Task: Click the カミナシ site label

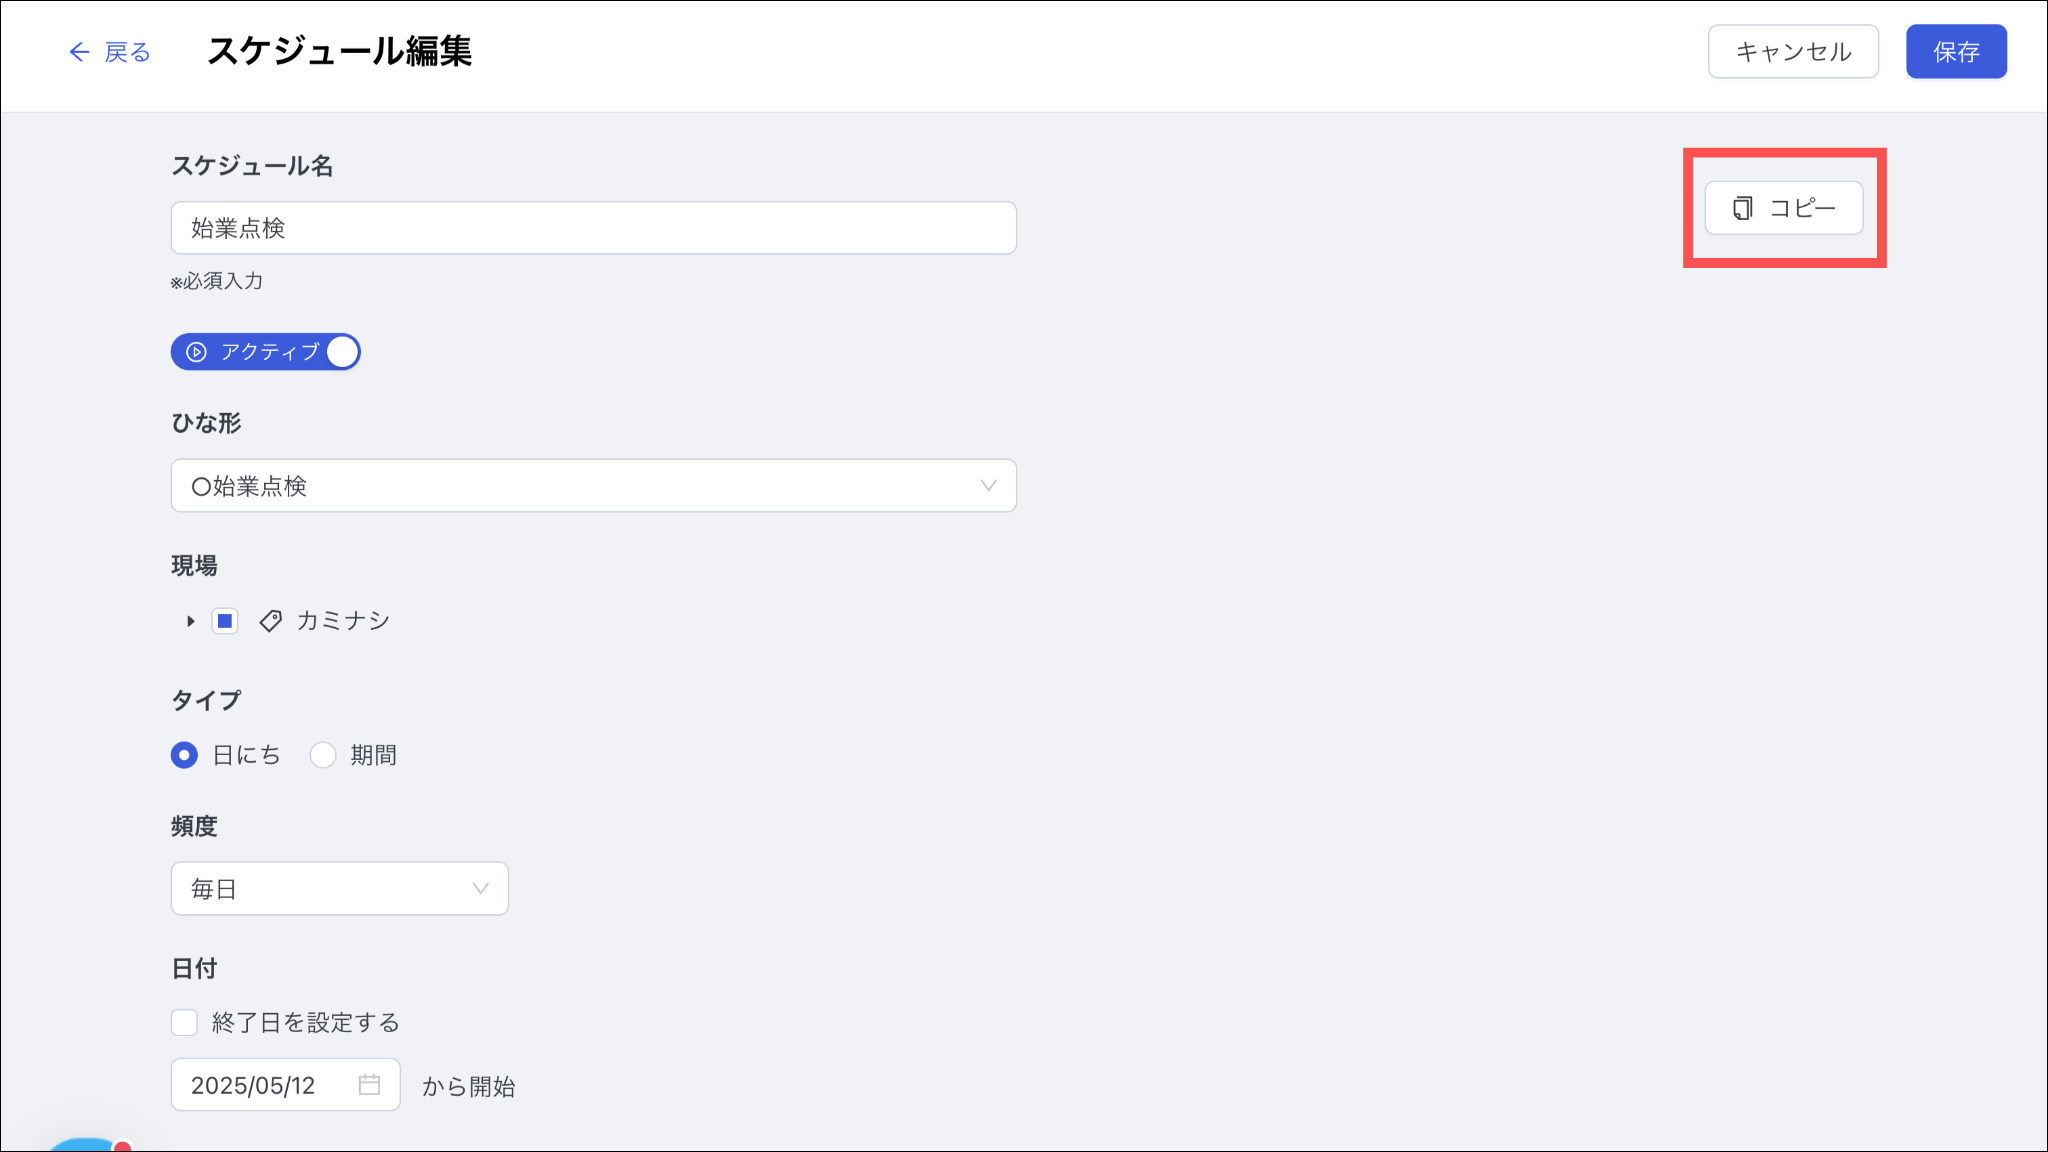Action: coord(343,621)
